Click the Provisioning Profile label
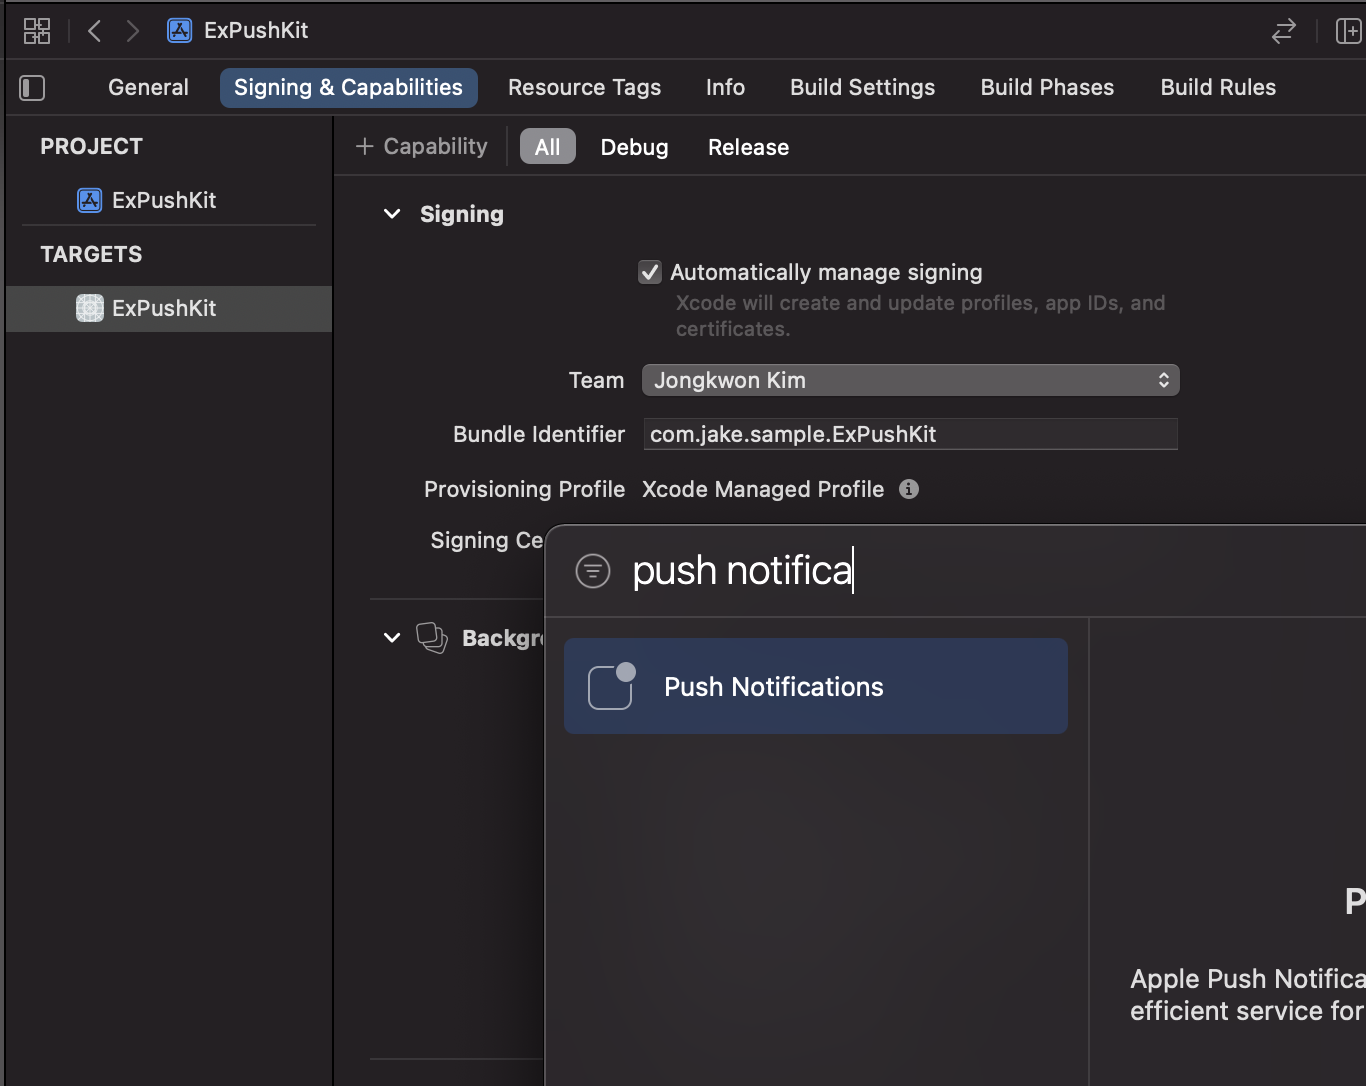 coord(524,489)
